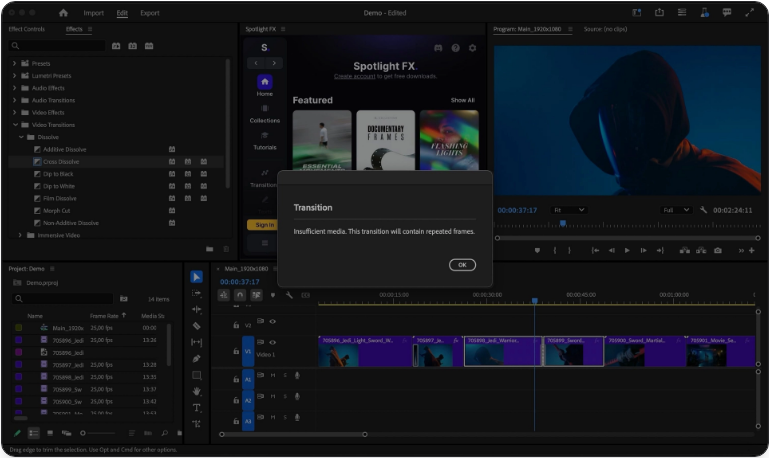Click OK in the Transition dialog

coord(461,265)
